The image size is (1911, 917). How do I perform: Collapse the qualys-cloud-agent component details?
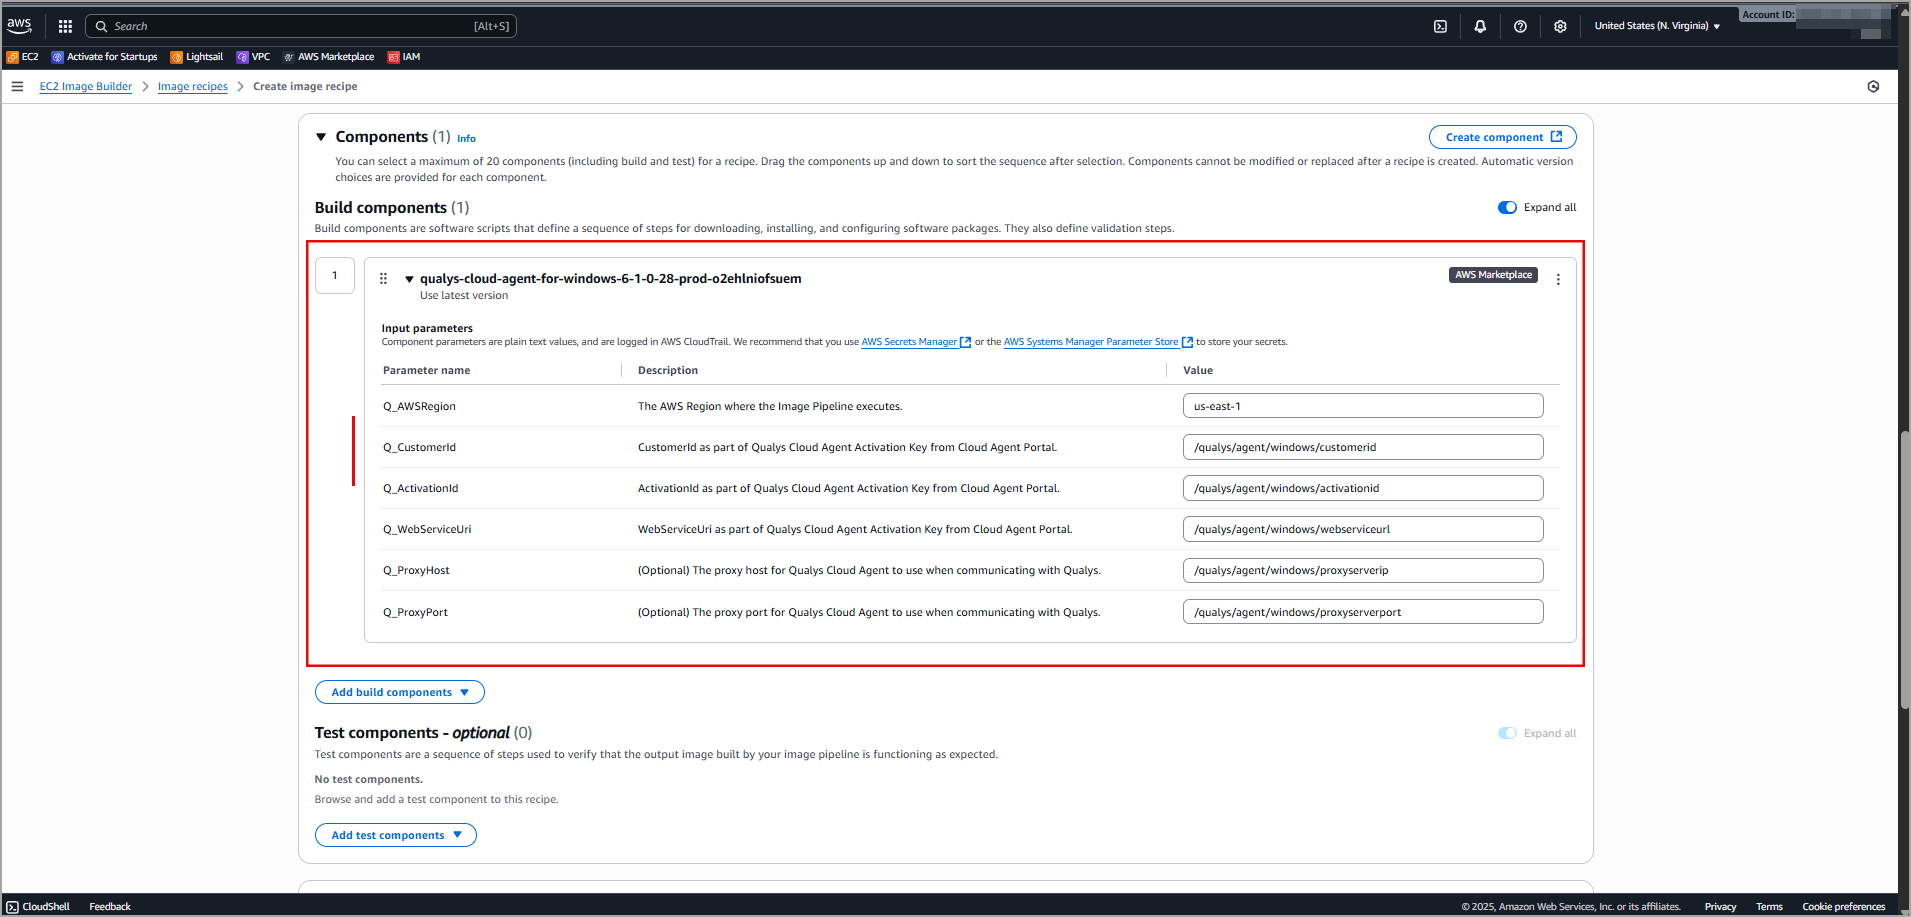point(409,279)
